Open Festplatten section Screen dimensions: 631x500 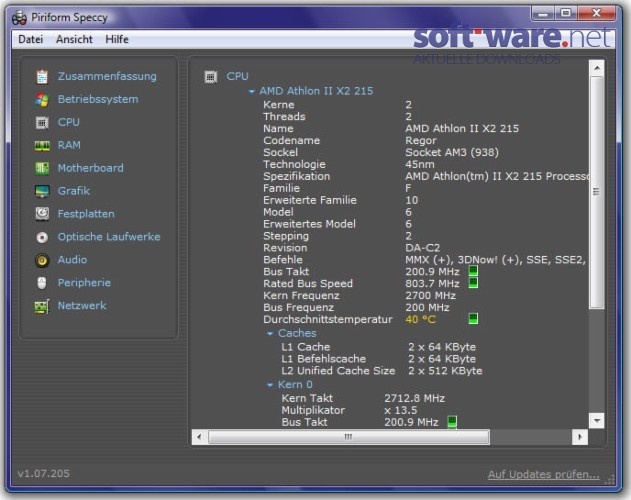(86, 214)
